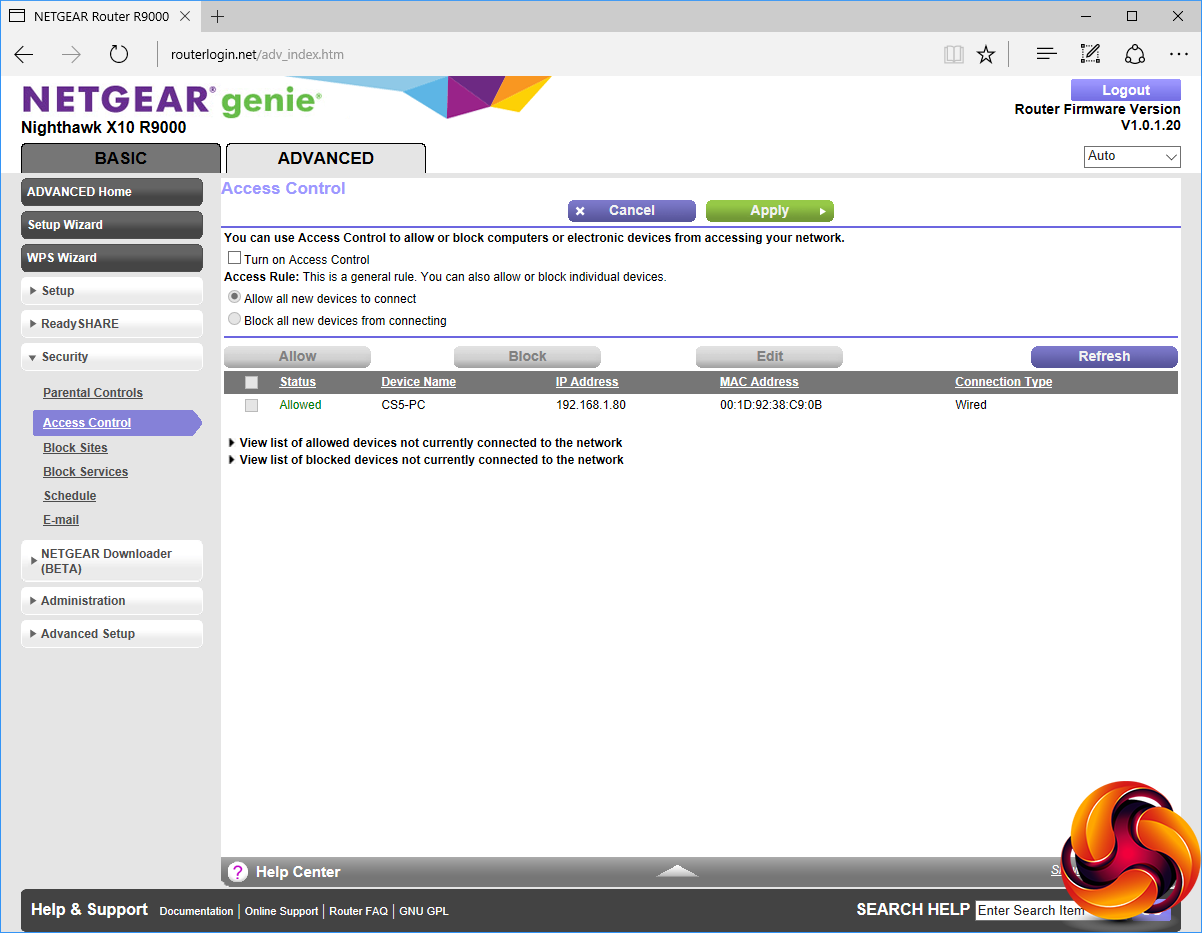The width and height of the screenshot is (1202, 933).
Task: Click the CS5-PC device name
Action: click(403, 405)
